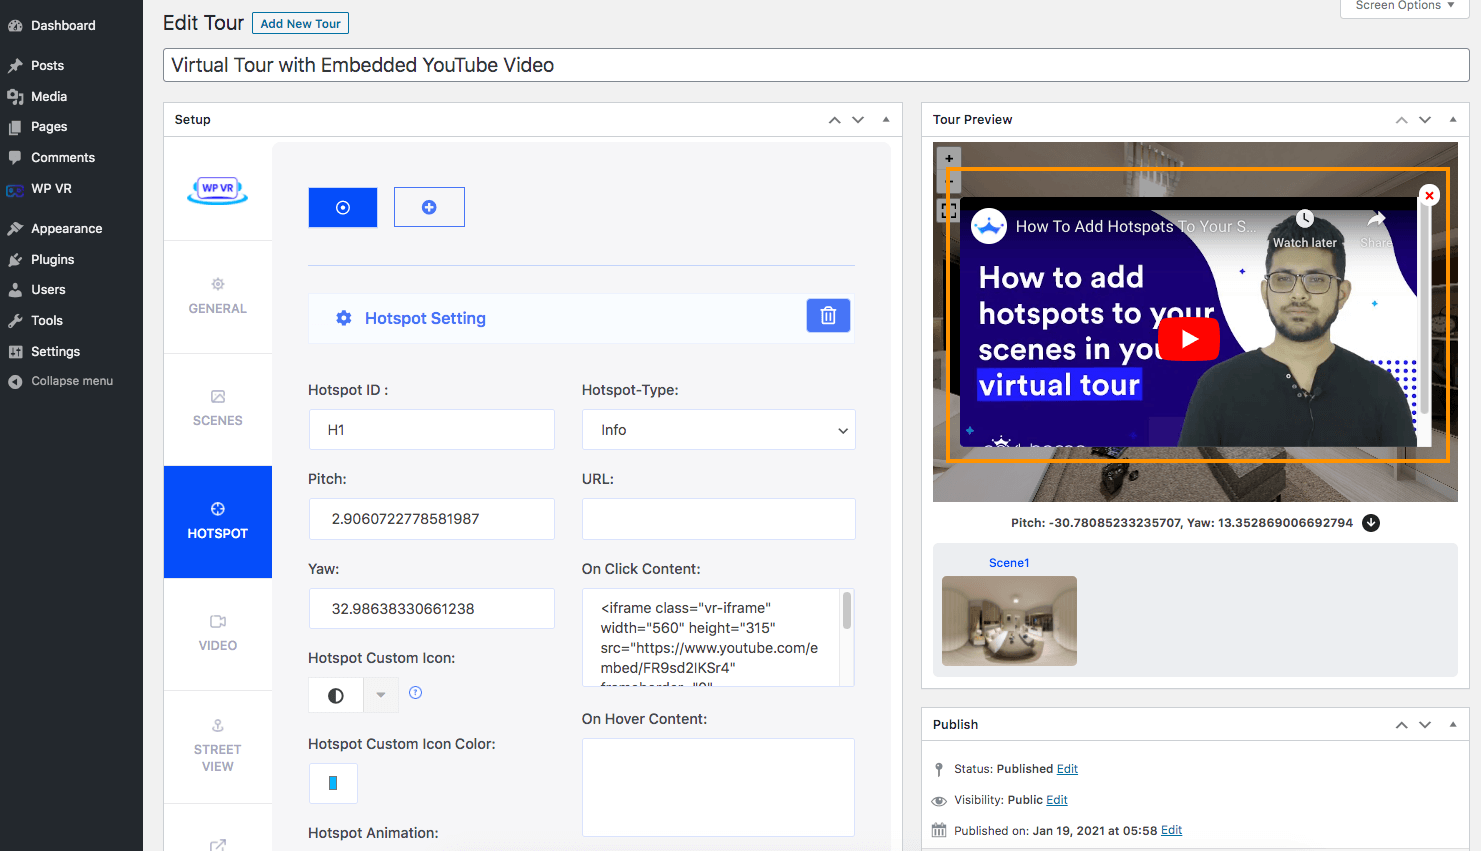1481x851 pixels.
Task: Edit the publish Status
Action: (1067, 769)
